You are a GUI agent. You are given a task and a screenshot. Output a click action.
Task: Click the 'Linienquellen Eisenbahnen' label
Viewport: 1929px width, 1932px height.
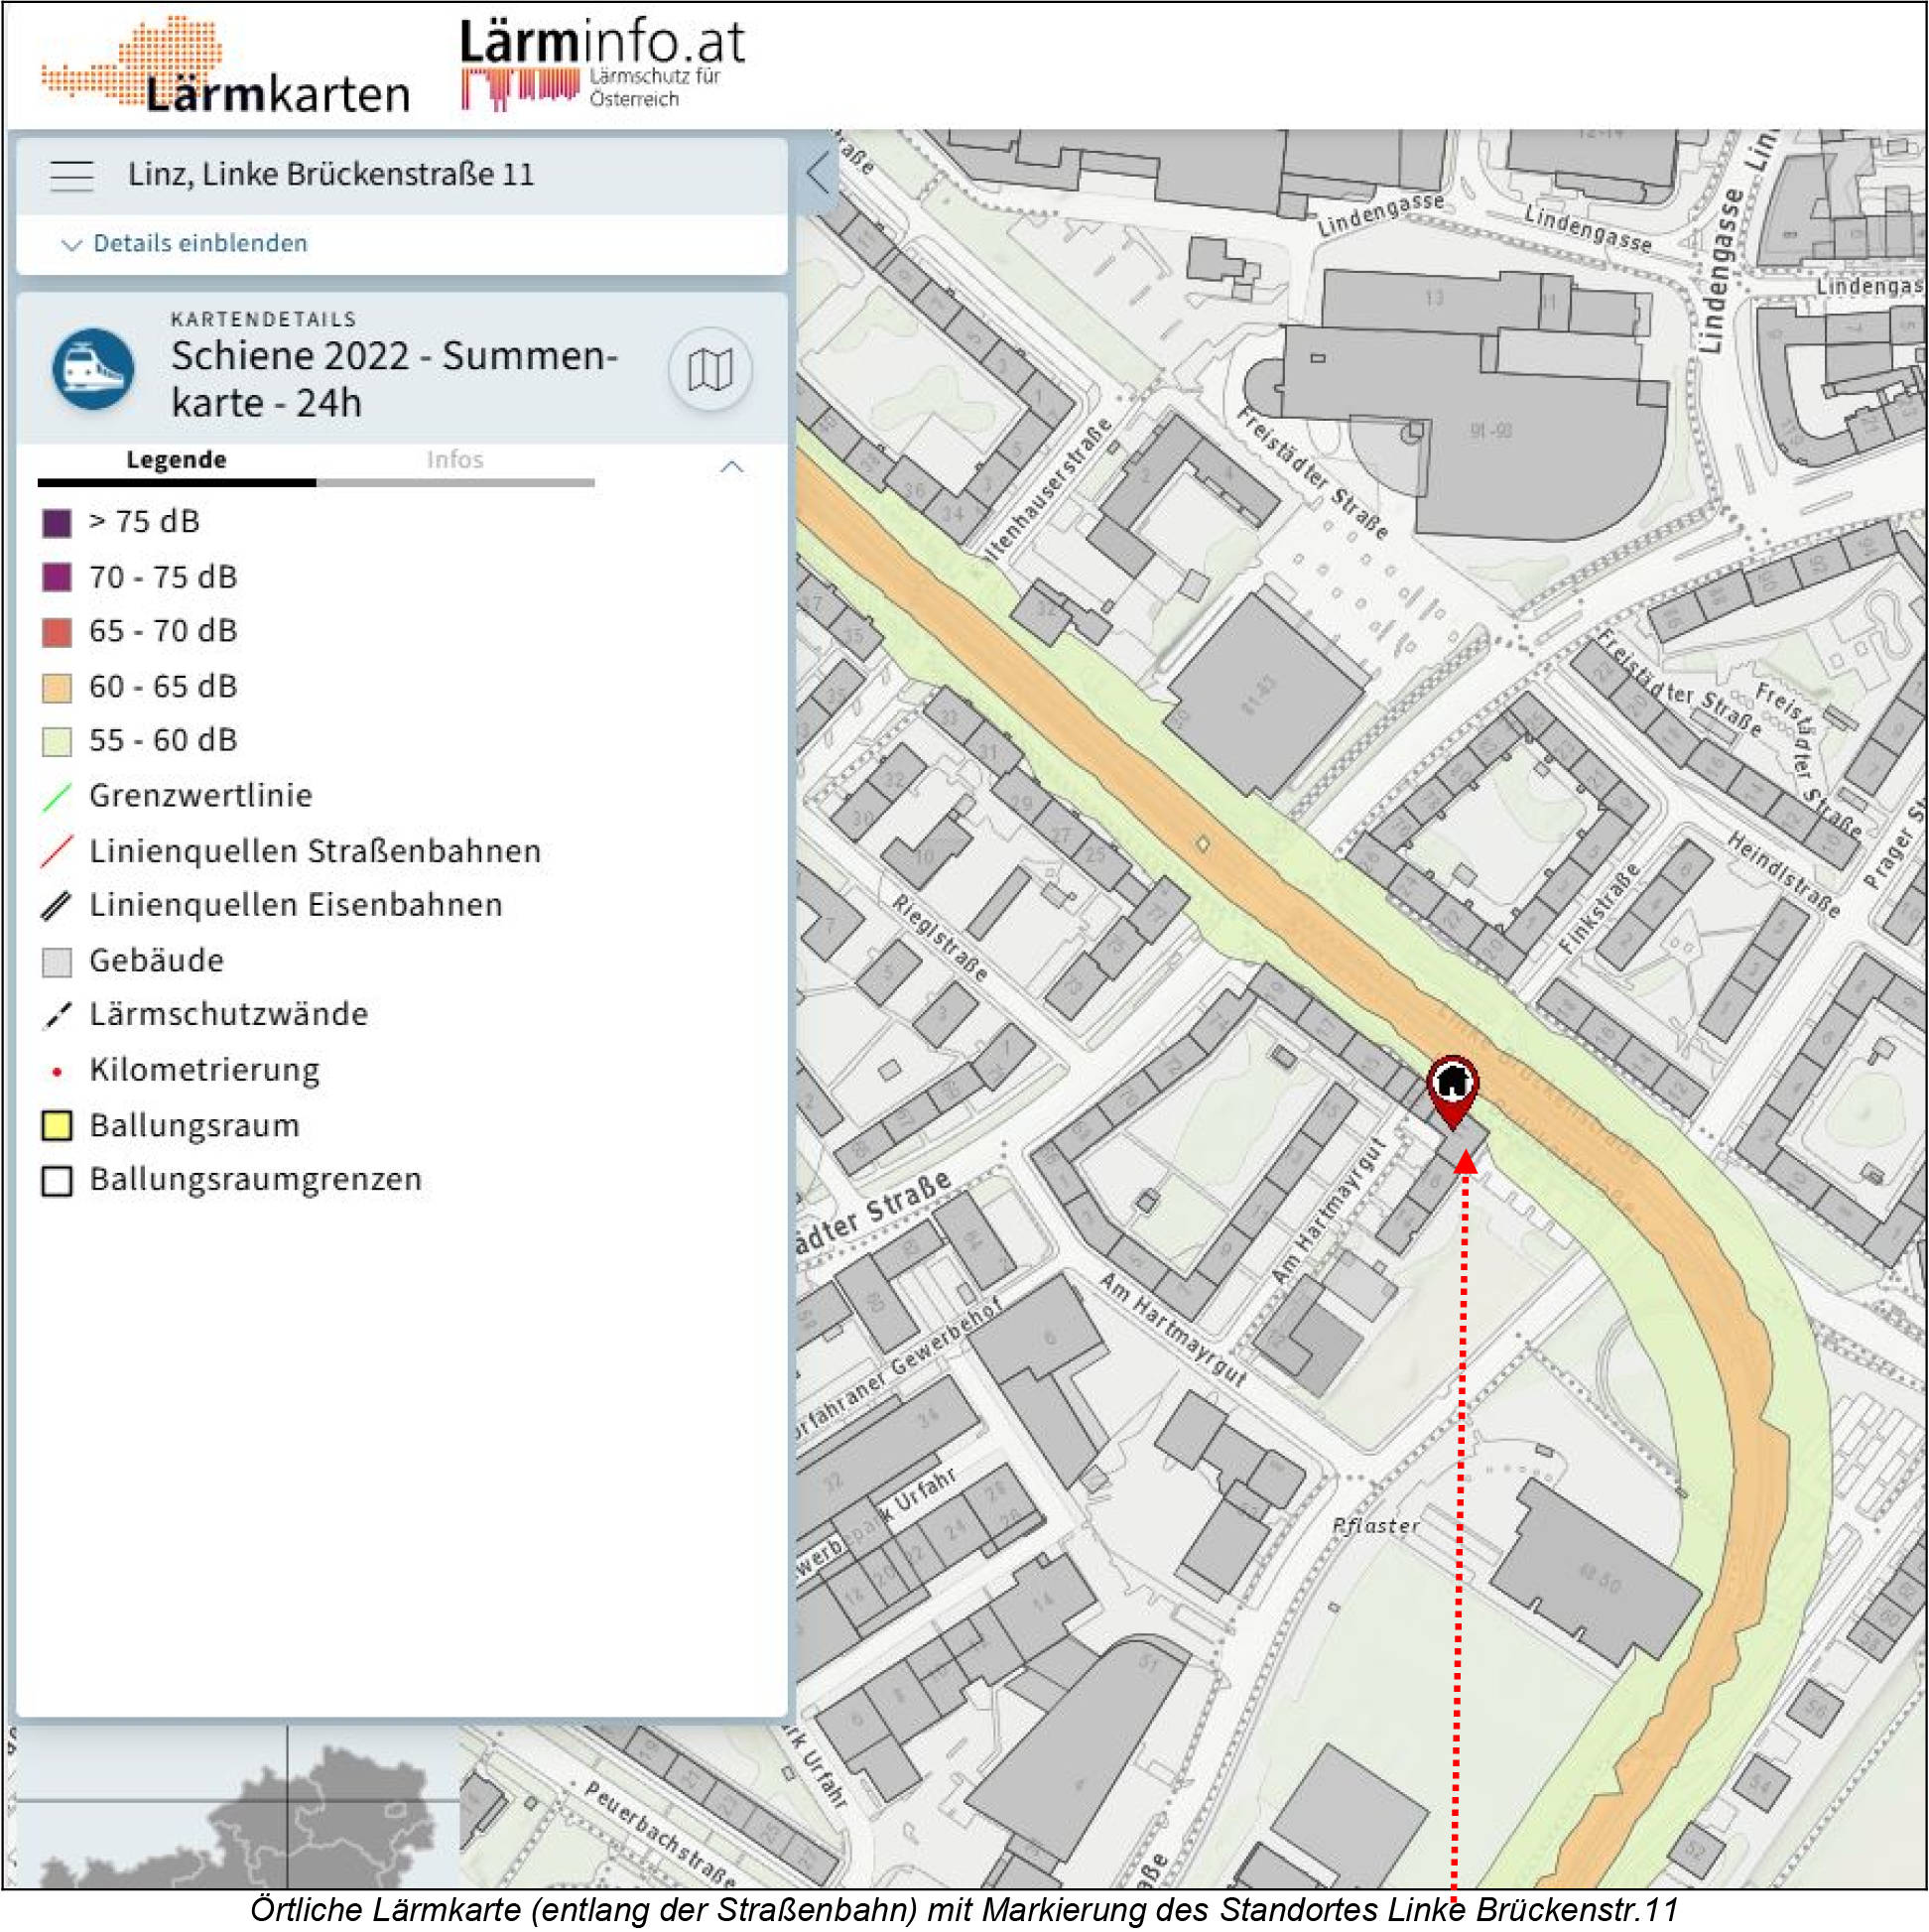pyautogui.click(x=296, y=905)
